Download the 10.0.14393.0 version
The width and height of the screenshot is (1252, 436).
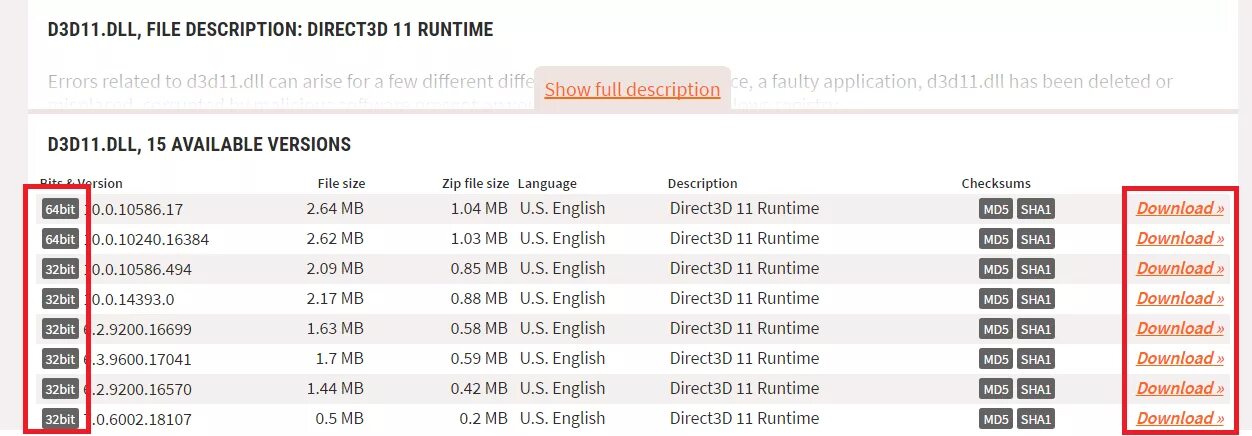click(1180, 298)
